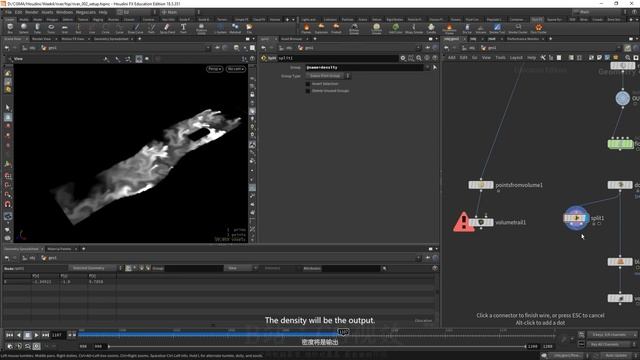This screenshot has width=640, height=360.
Task: Click the Dry Ice shelf icon
Action: click(x=467, y=28)
